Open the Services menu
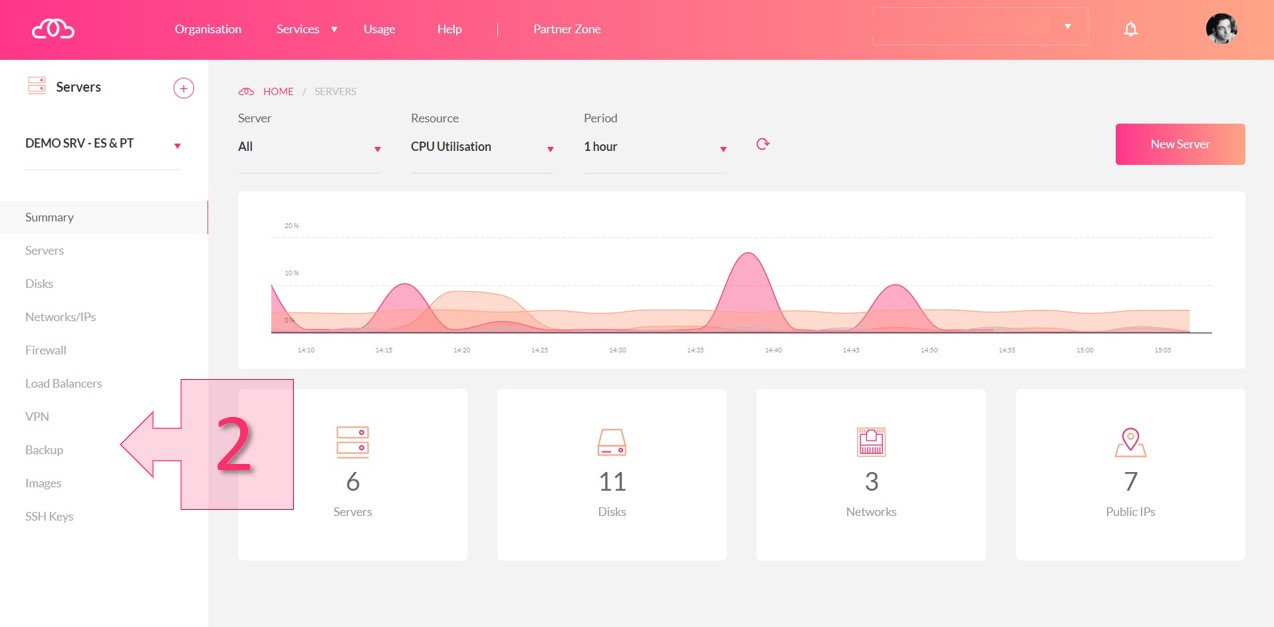 pos(306,29)
